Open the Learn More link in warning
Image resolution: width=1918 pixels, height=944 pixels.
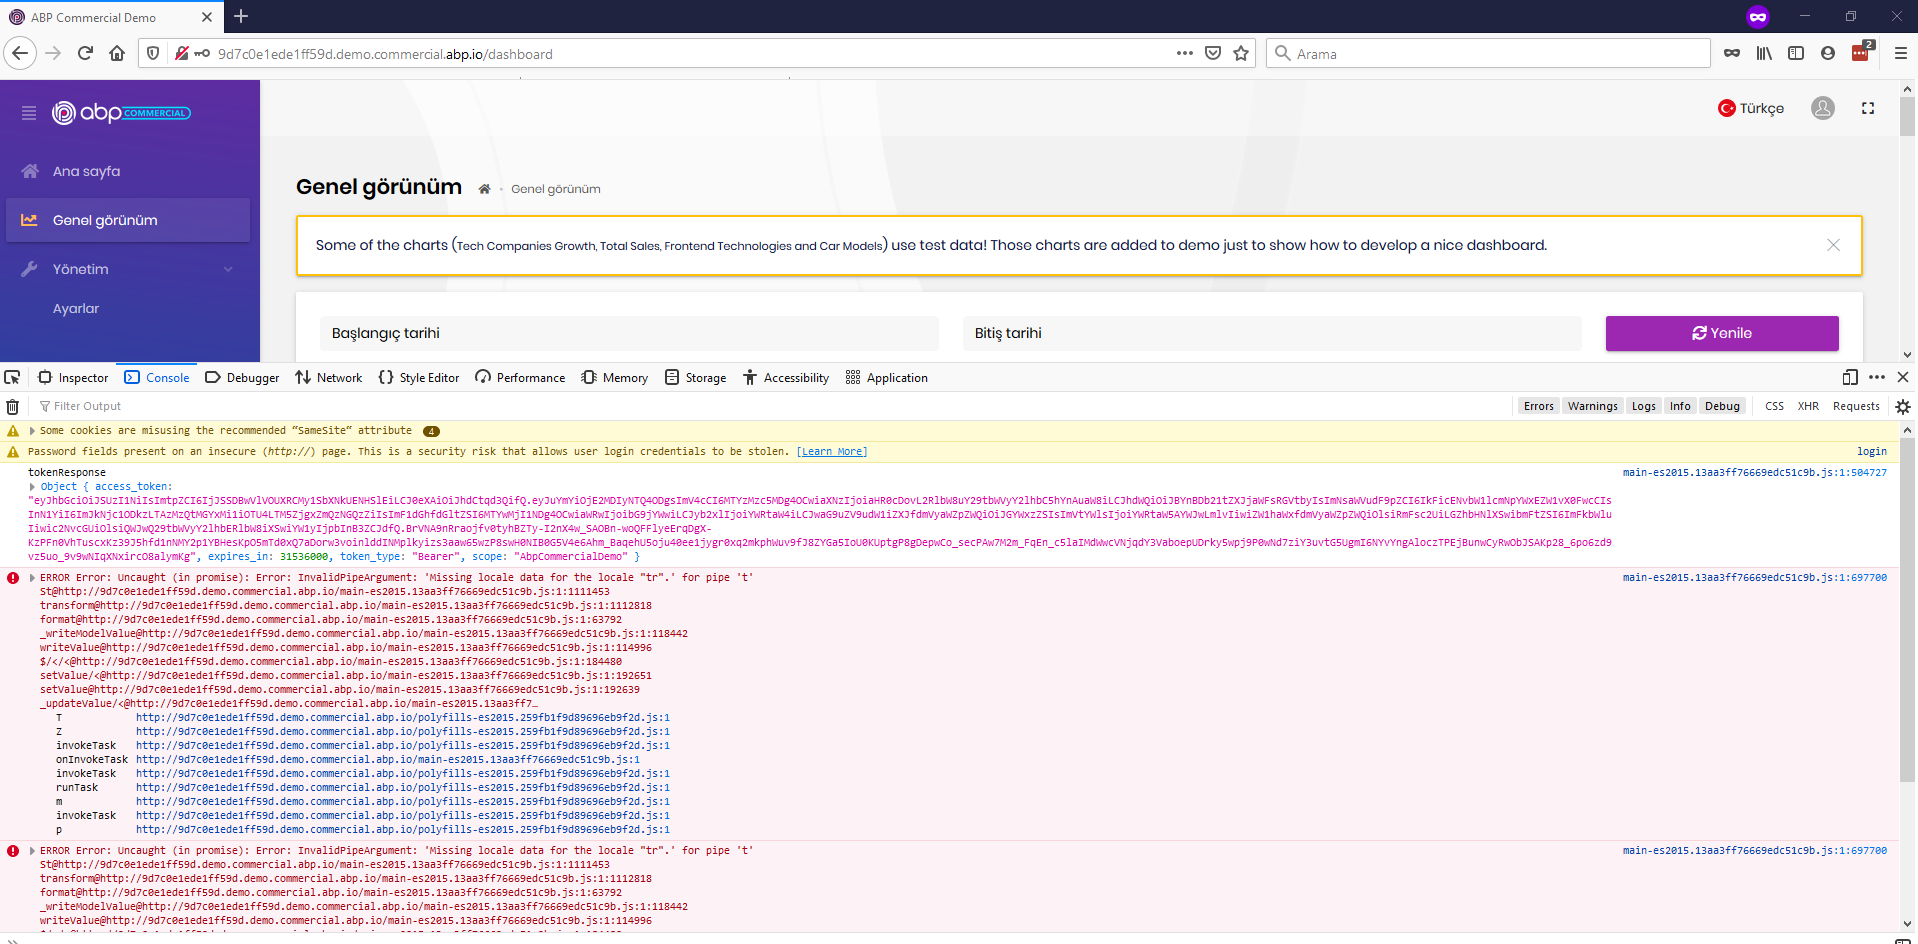tap(831, 452)
